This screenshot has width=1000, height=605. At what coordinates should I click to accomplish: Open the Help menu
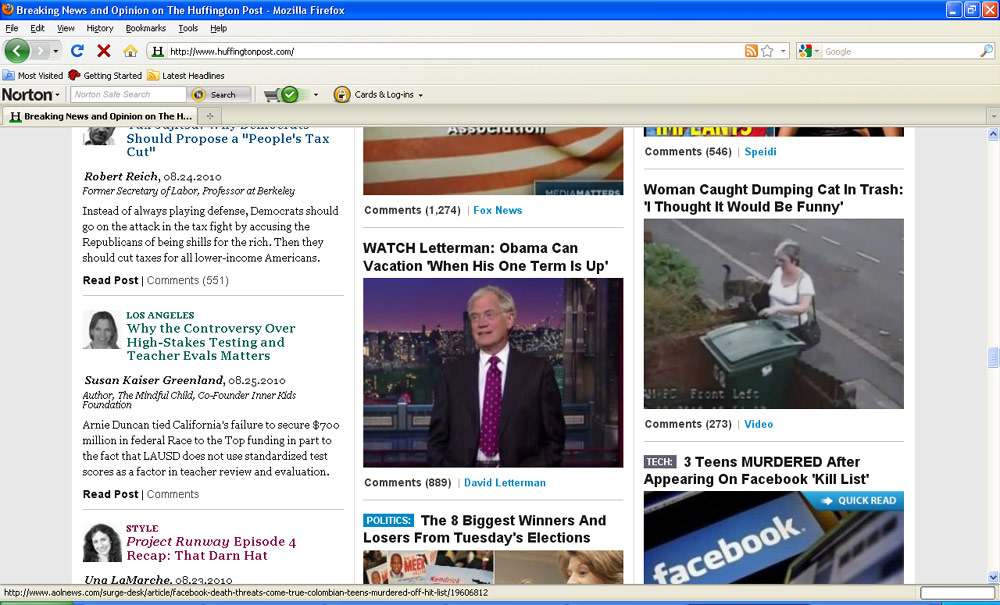pos(218,28)
